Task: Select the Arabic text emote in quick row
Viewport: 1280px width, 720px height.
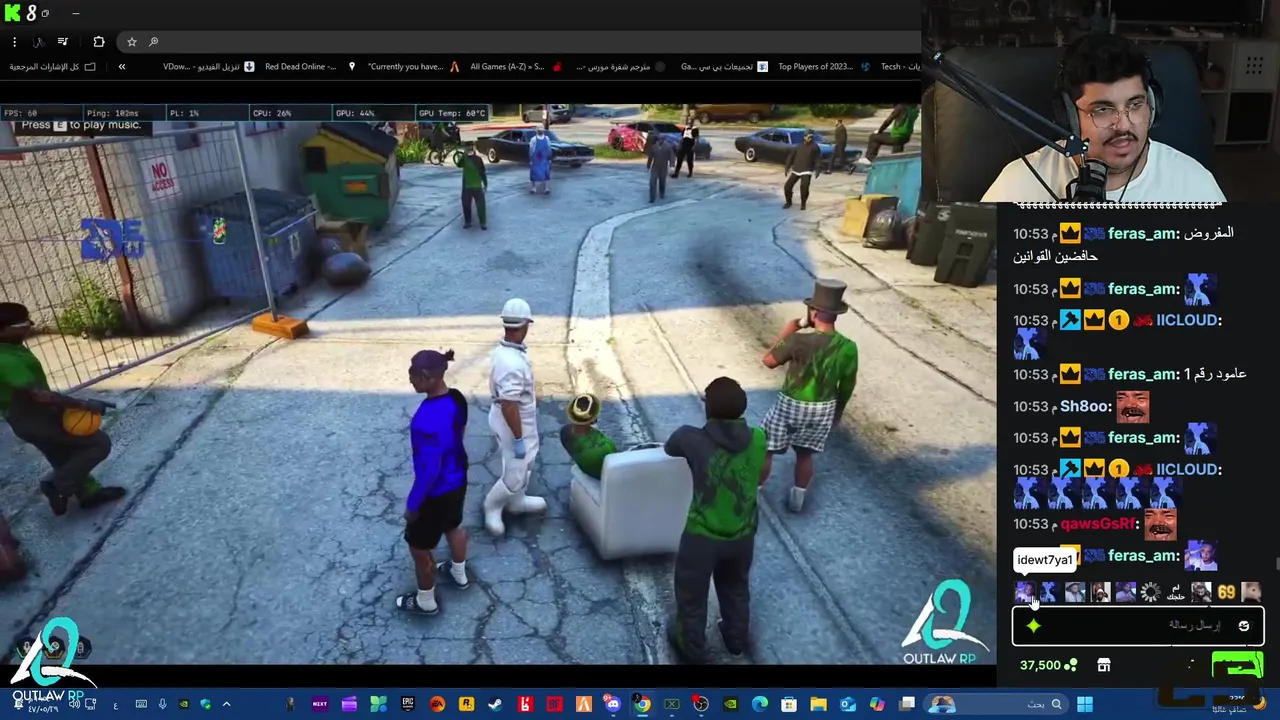Action: pyautogui.click(x=1176, y=592)
